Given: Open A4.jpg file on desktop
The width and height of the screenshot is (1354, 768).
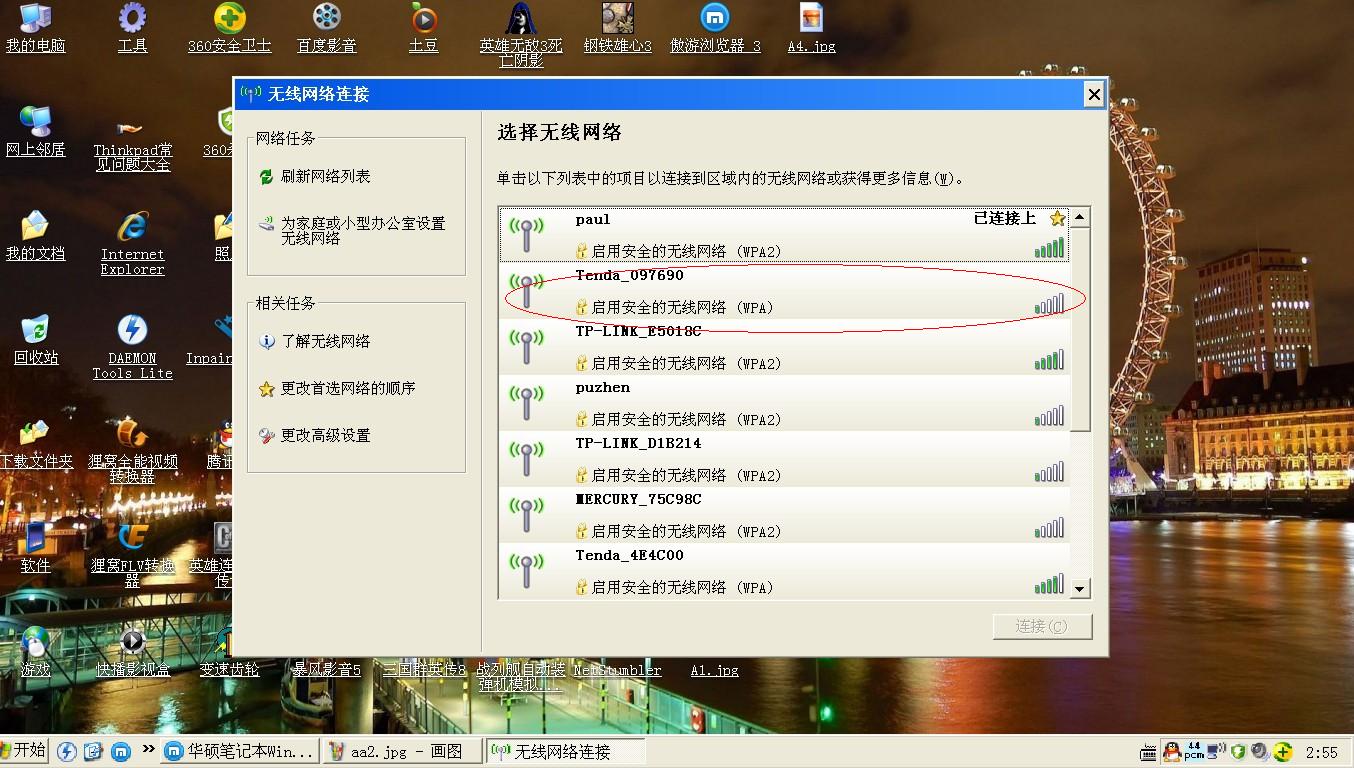Looking at the screenshot, I should 811,28.
